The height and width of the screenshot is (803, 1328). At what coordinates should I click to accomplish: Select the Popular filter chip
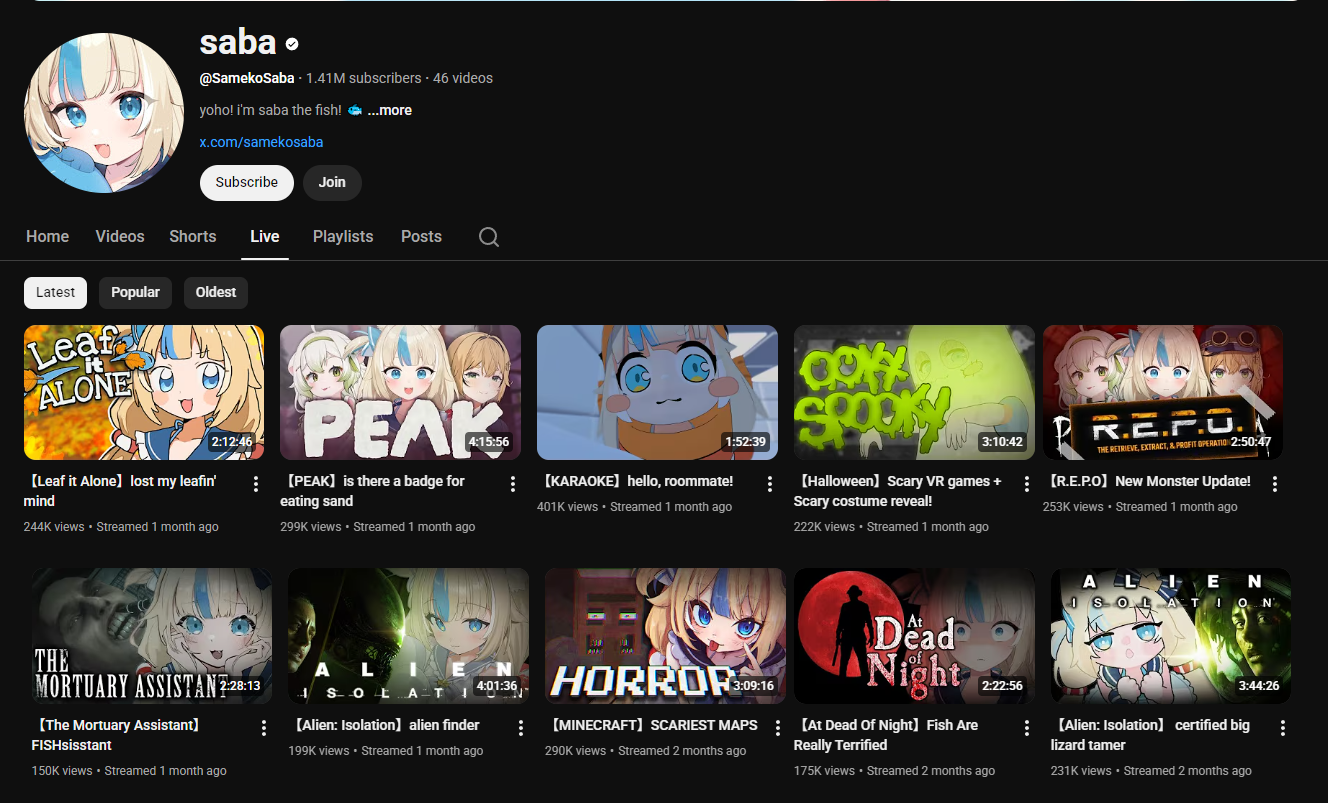(135, 293)
